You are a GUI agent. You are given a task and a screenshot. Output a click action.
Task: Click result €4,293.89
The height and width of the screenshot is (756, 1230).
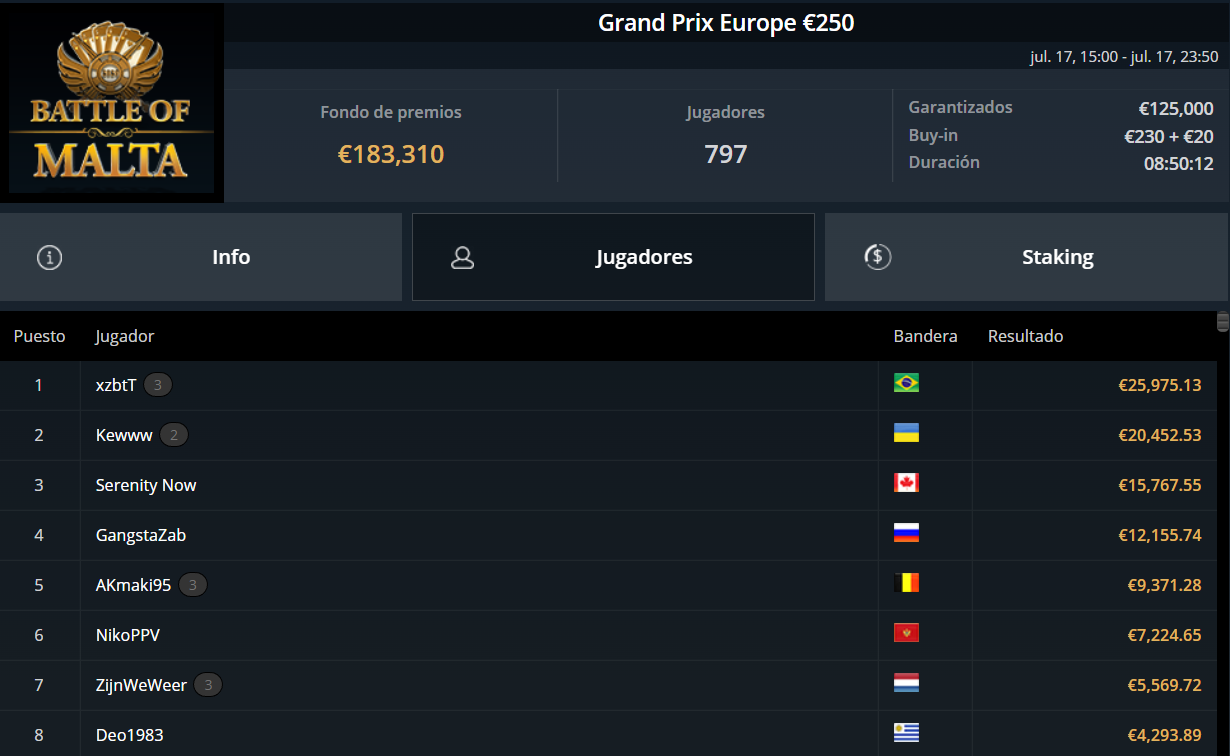click(1164, 735)
